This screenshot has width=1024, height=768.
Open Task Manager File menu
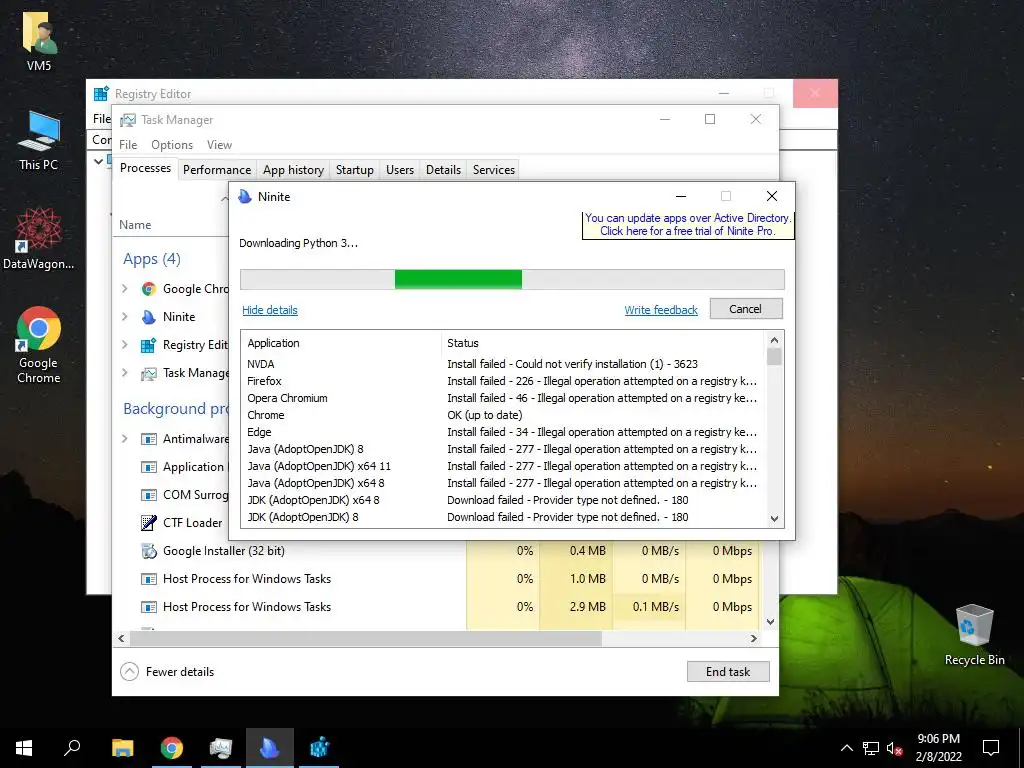click(128, 145)
